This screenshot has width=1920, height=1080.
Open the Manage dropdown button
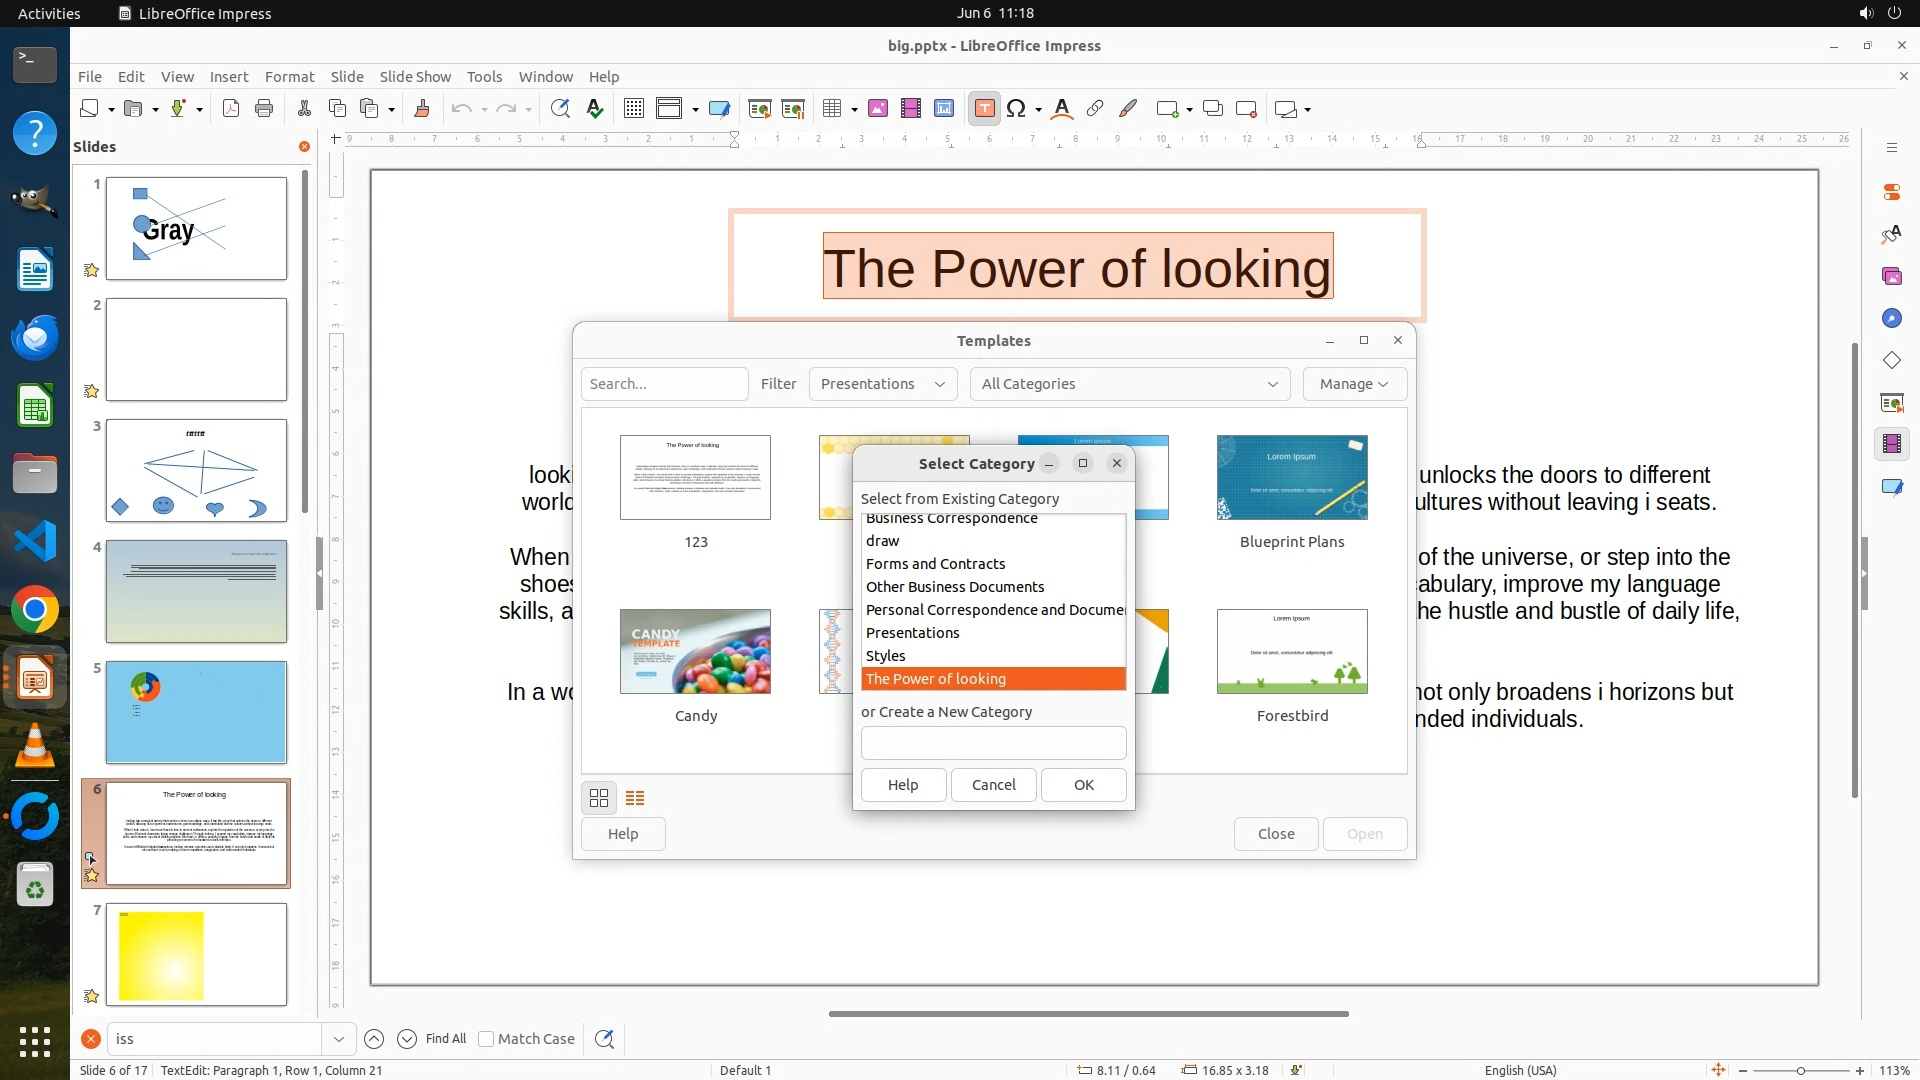point(1354,384)
